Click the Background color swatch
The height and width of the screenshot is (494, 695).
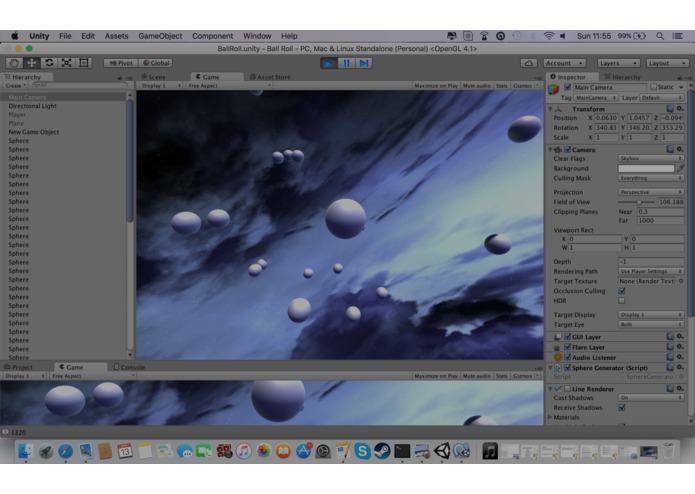(646, 168)
